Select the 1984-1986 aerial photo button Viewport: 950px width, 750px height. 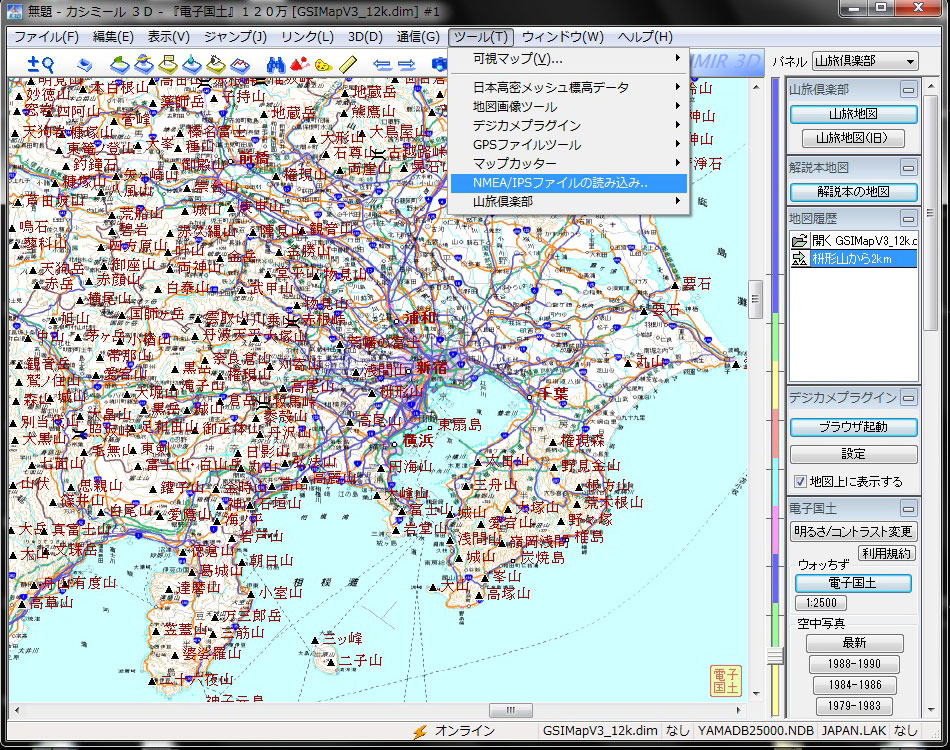click(854, 685)
